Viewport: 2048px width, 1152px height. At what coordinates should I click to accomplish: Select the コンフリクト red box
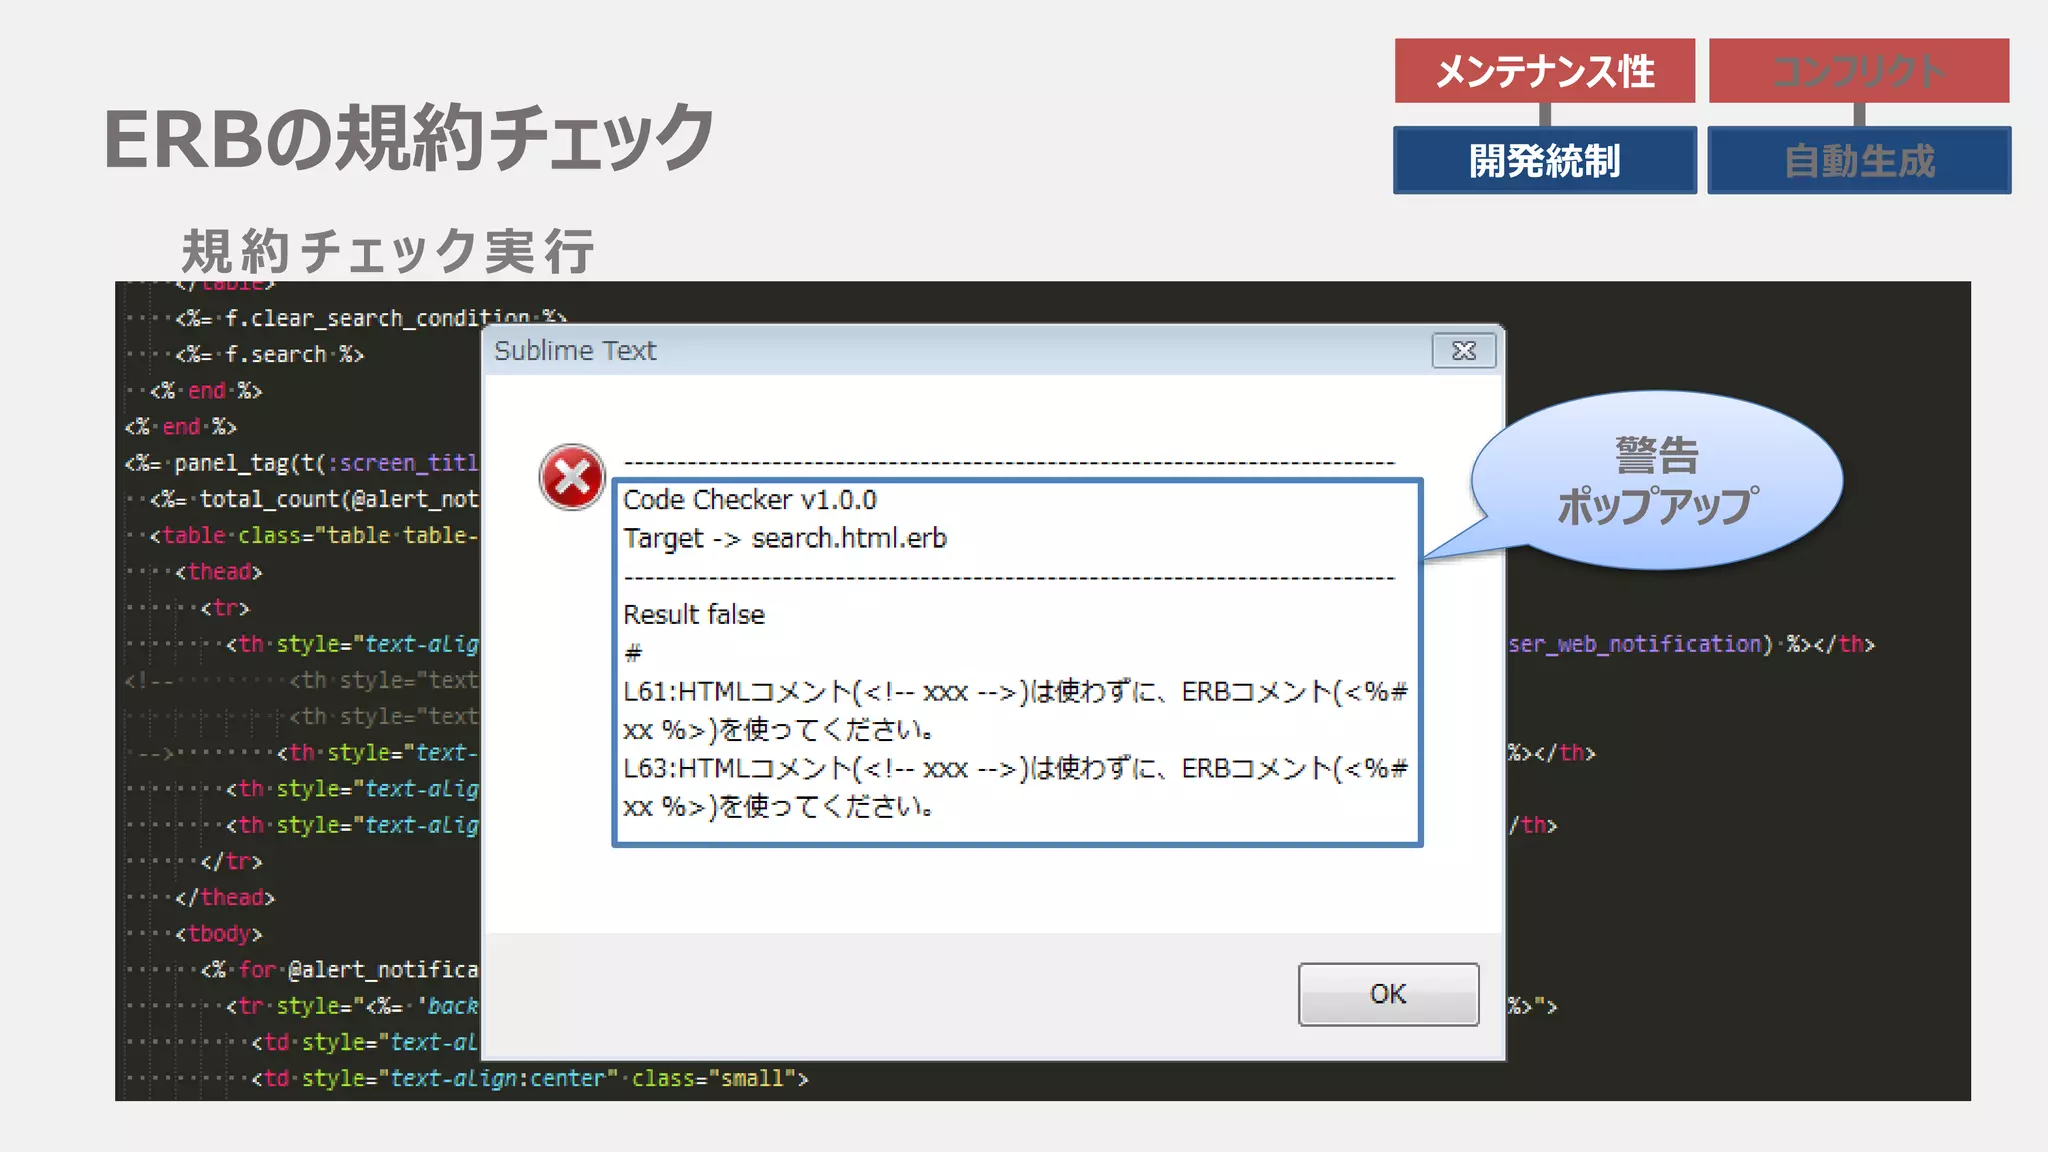[1859, 71]
